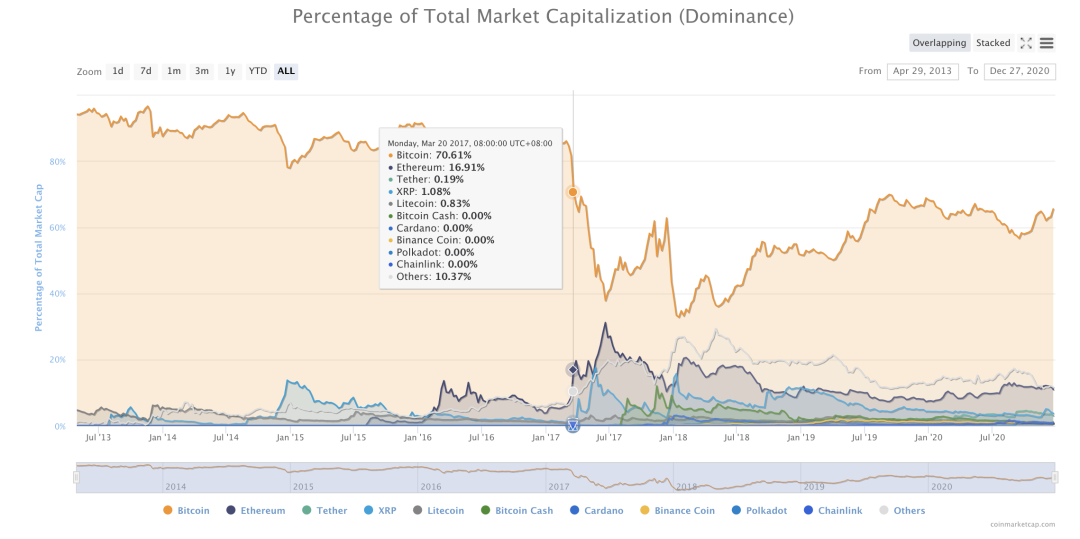Open fullscreen view icon
This screenshot has height=539, width=1080.
point(1026,43)
